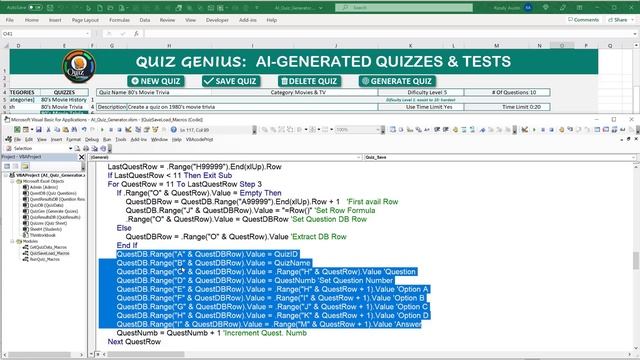The height and width of the screenshot is (360, 640).
Task: Click the NEW QUIZ button
Action: coord(156,81)
